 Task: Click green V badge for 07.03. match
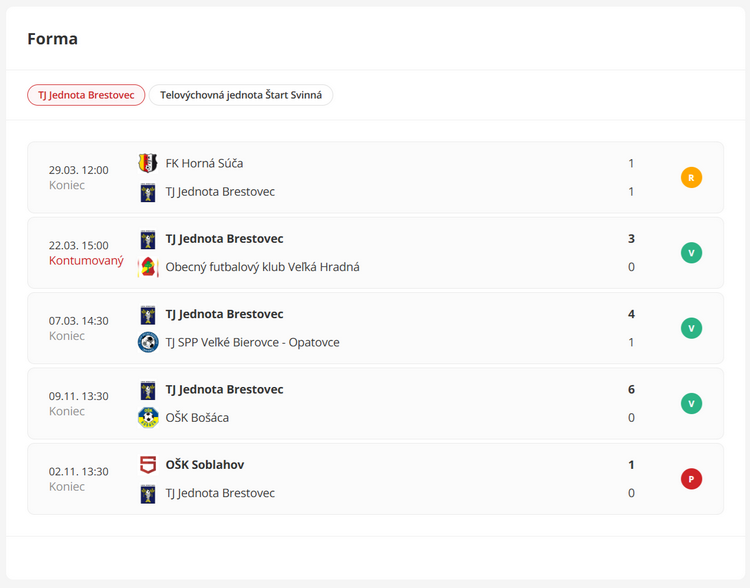(691, 328)
